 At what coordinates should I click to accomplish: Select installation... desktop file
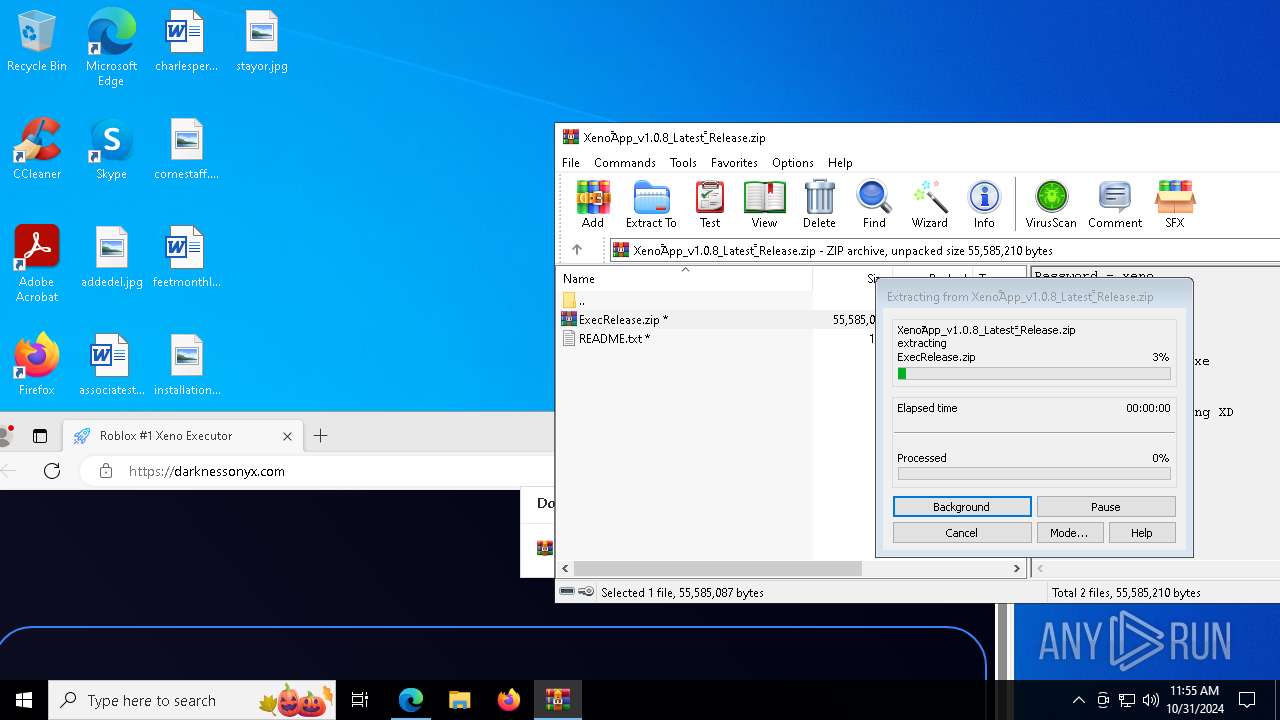tap(187, 365)
